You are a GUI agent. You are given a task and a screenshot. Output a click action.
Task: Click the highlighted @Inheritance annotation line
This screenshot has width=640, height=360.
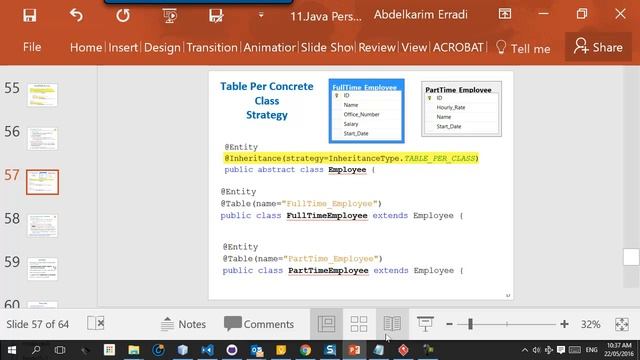point(351,158)
